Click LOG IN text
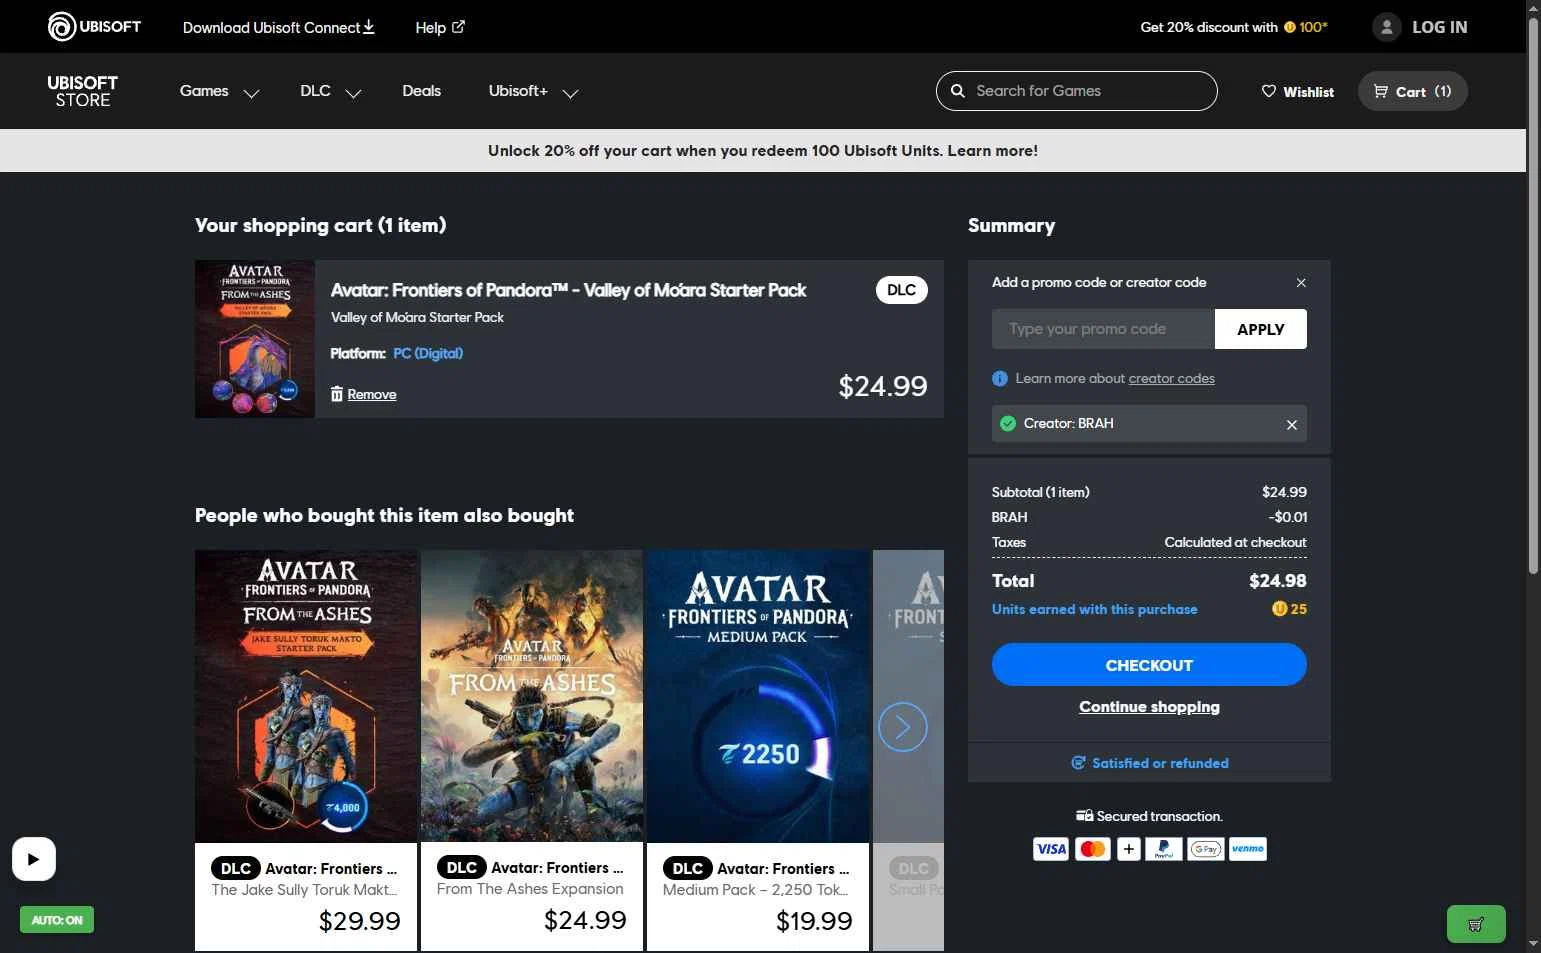Screen dimensions: 1541x953 1439,27
